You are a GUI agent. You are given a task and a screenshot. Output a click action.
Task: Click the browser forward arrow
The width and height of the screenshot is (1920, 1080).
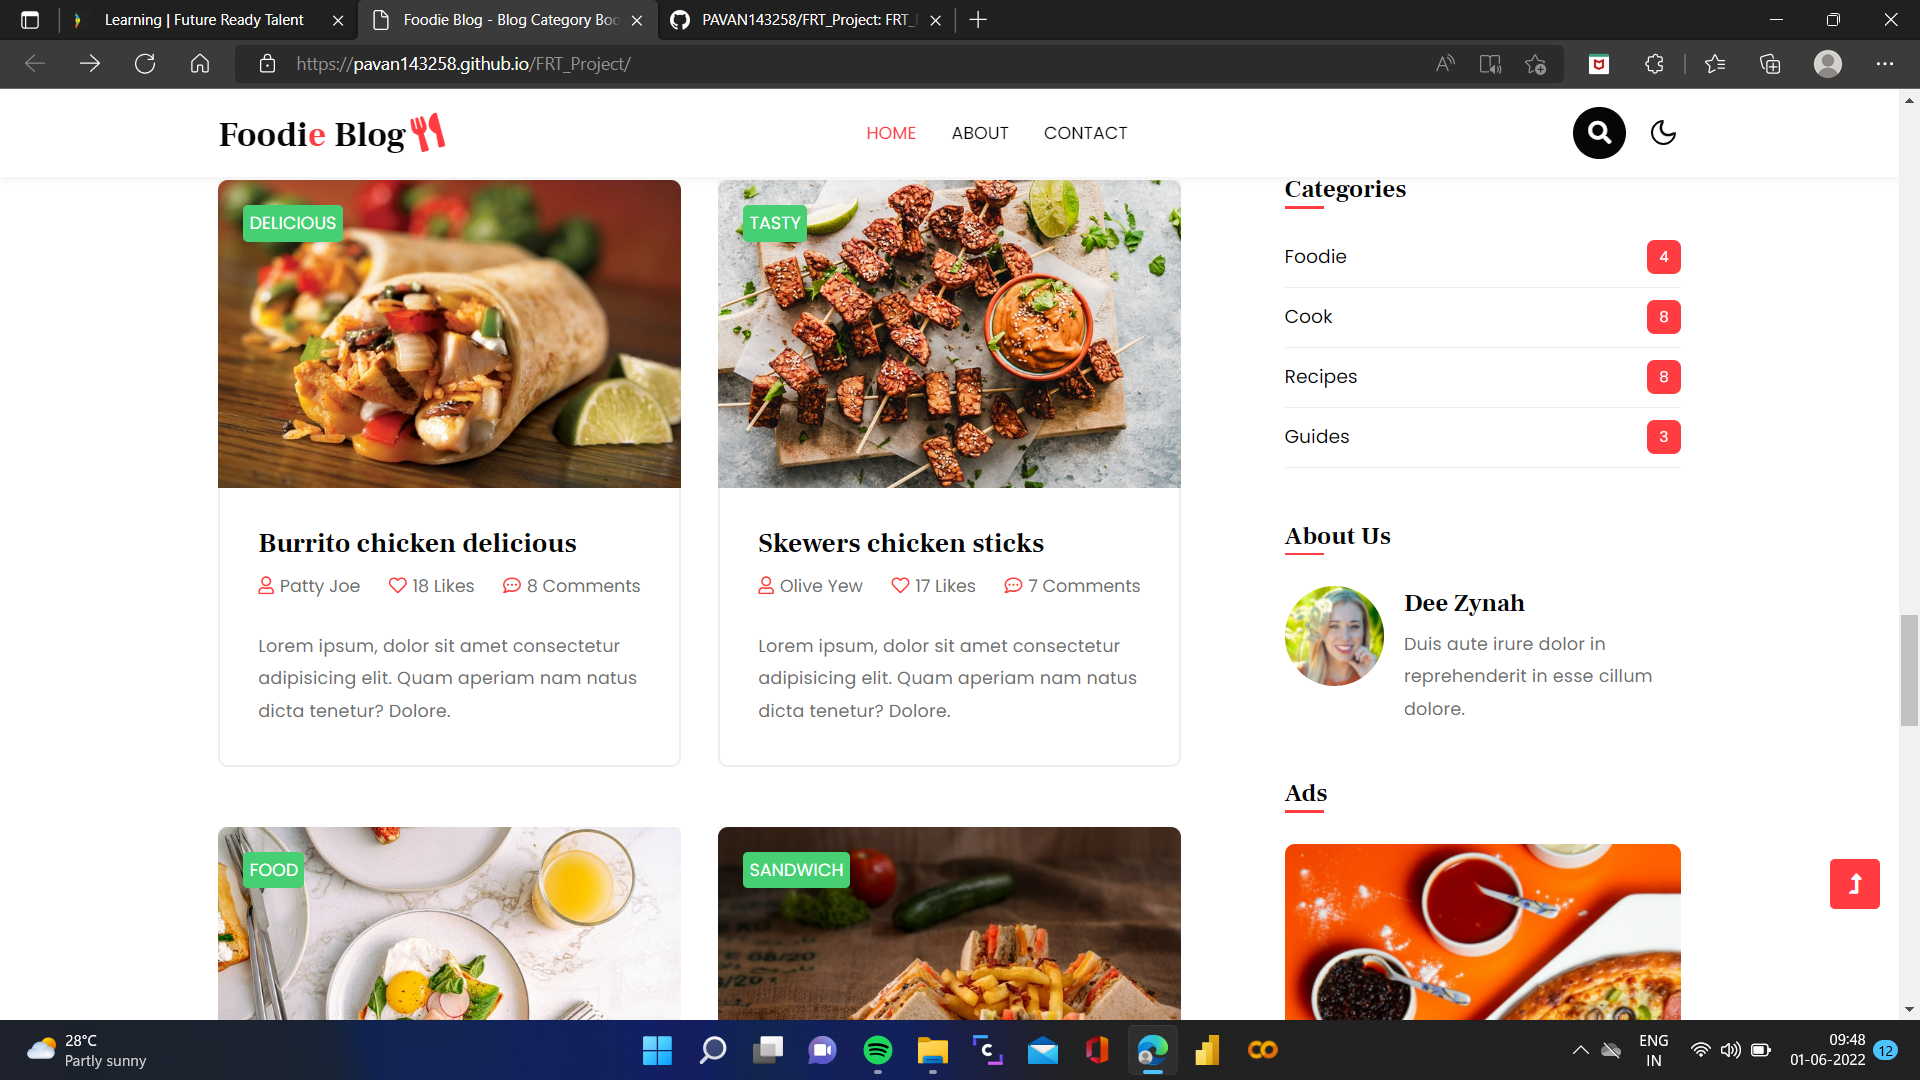(90, 64)
